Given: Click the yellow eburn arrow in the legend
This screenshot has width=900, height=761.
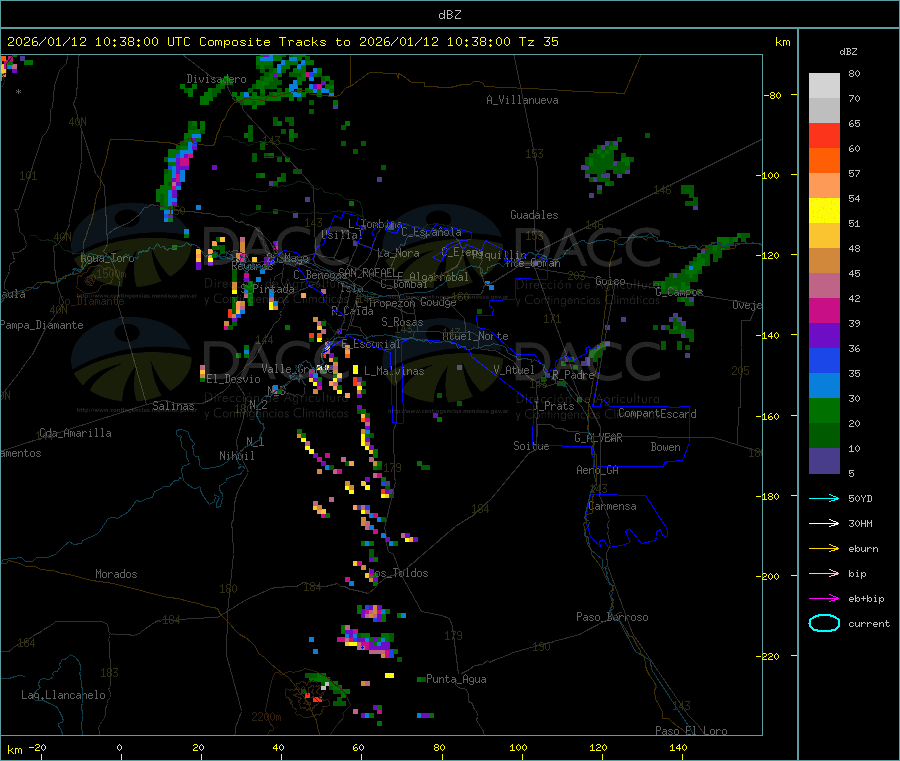Looking at the screenshot, I should [x=824, y=548].
